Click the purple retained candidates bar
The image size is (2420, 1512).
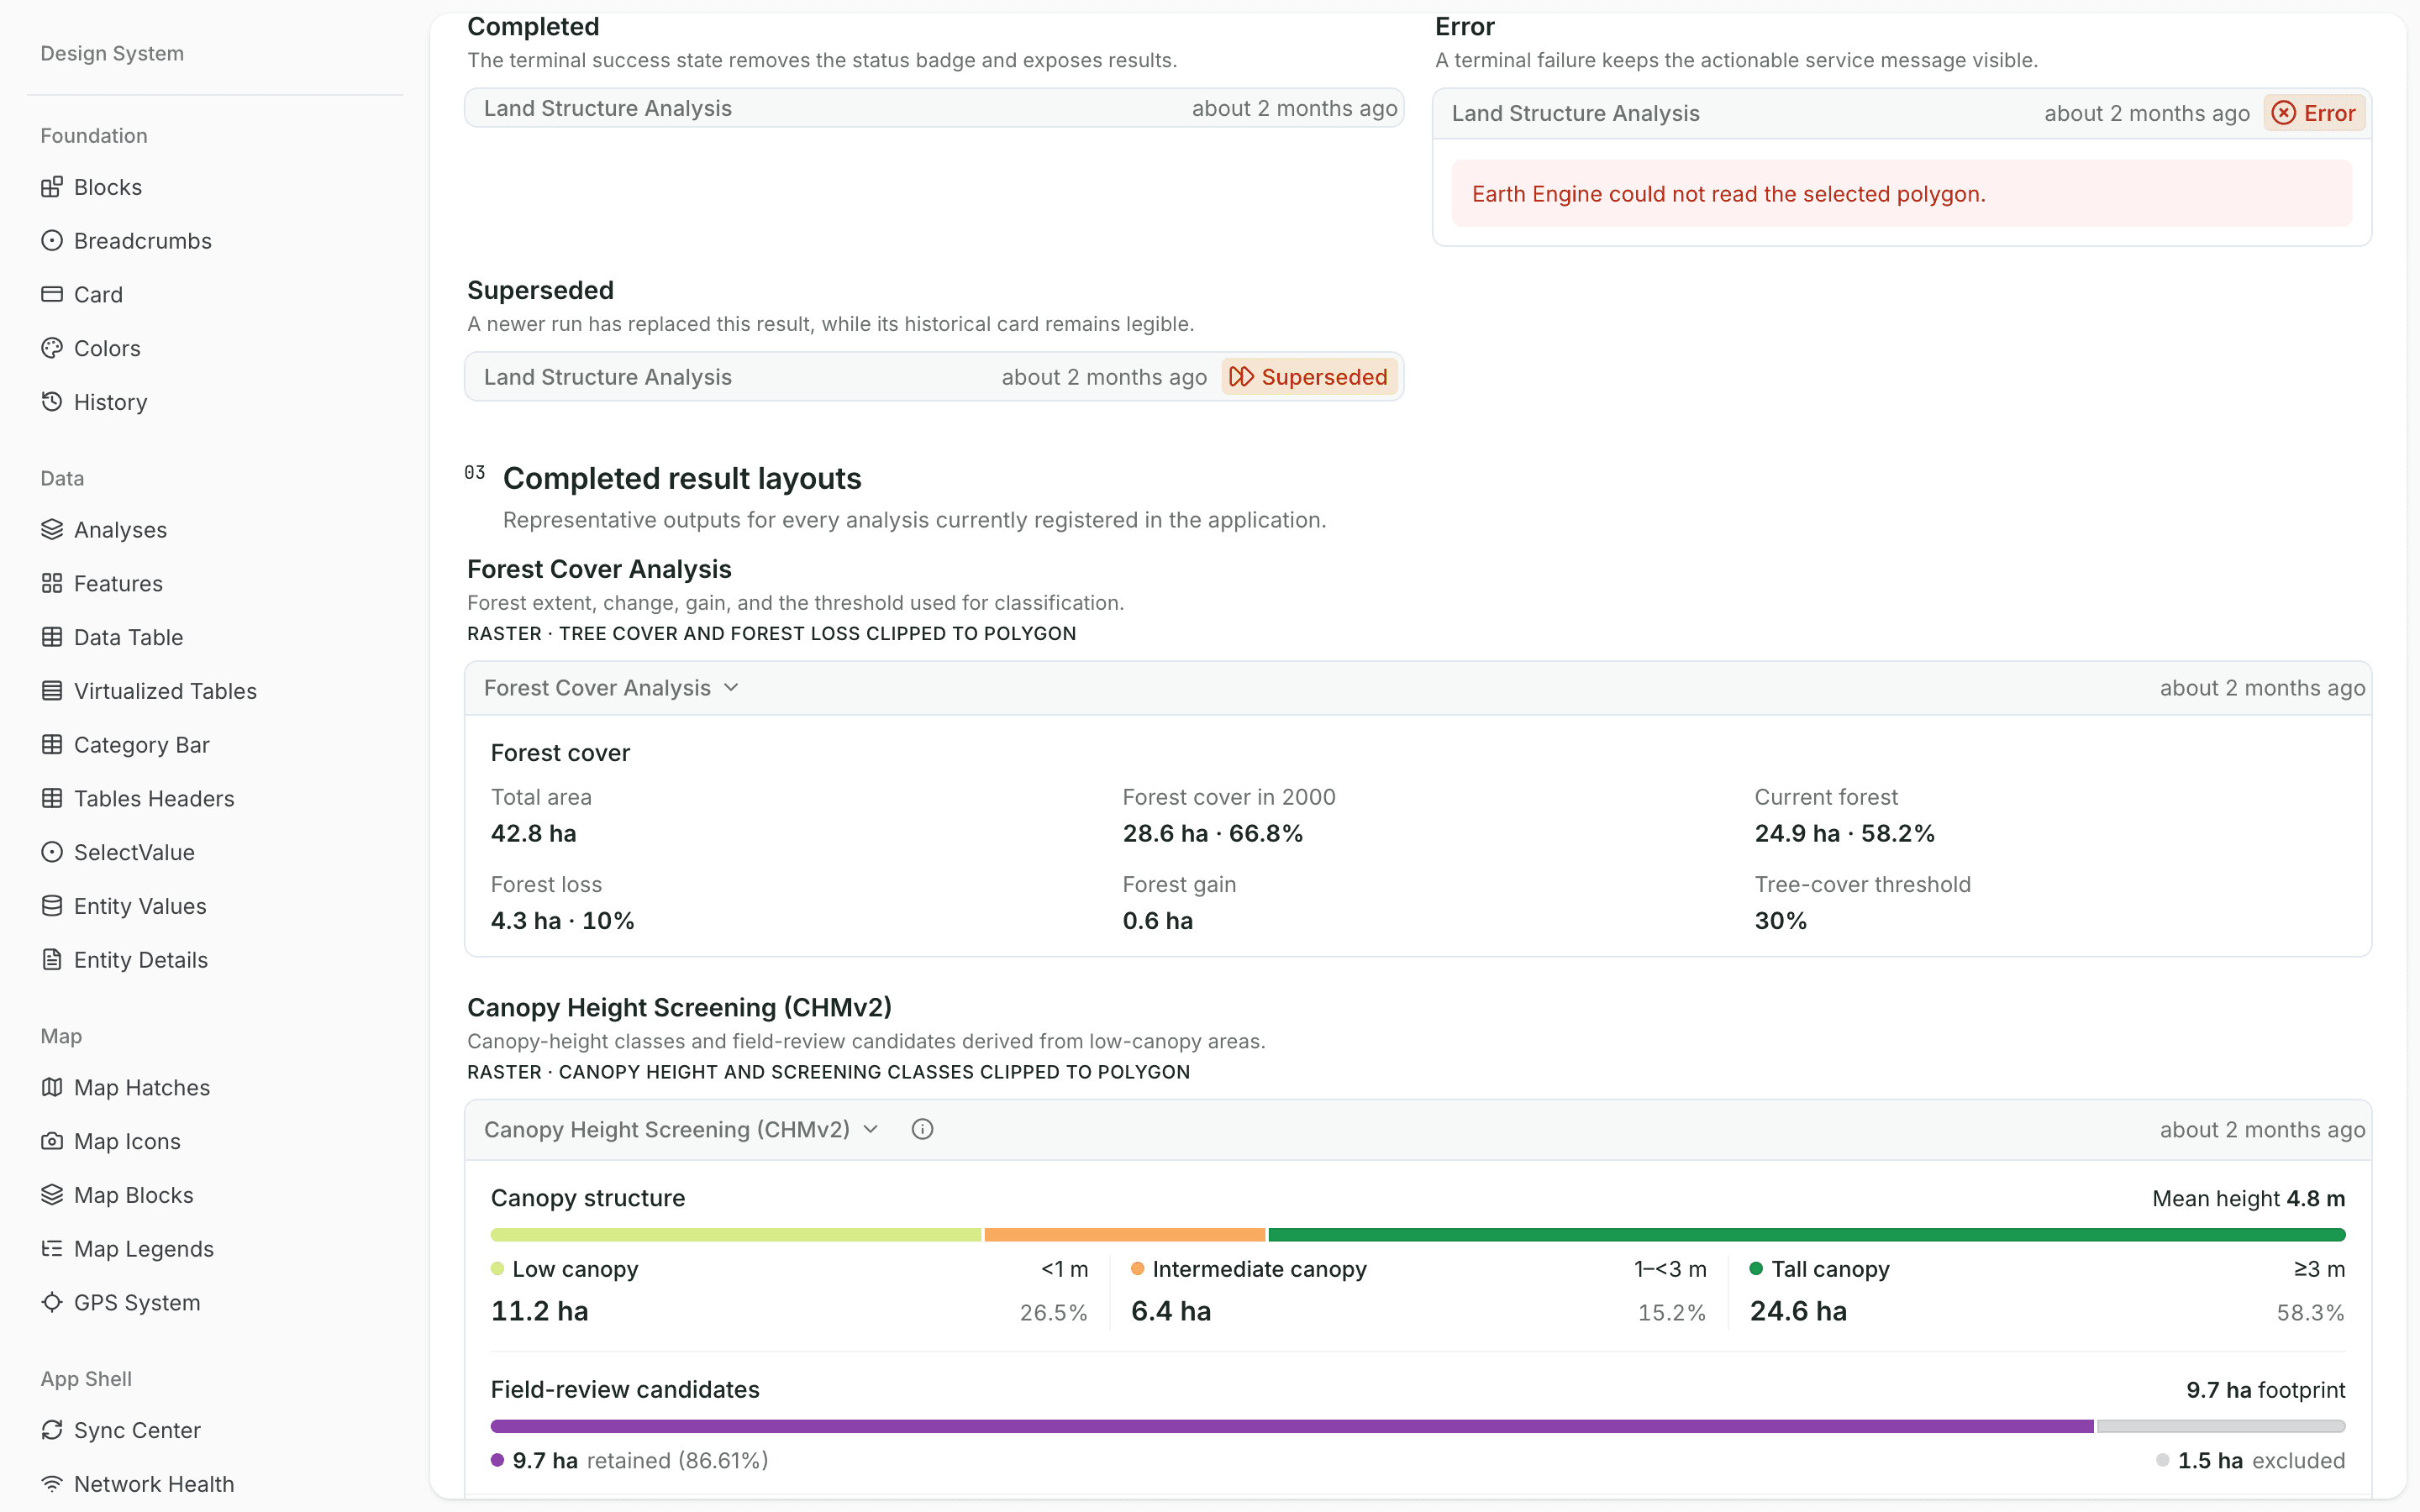click(x=1292, y=1426)
